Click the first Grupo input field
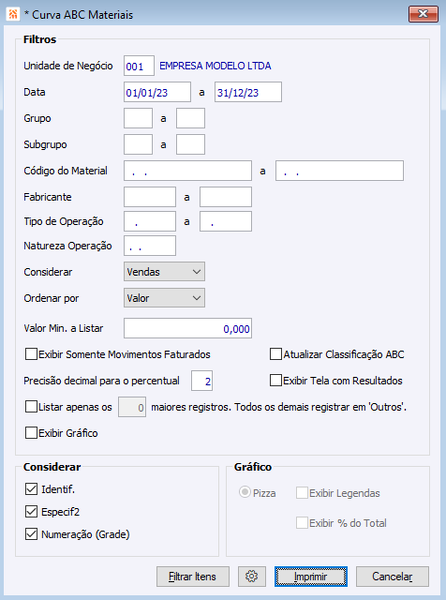The height and width of the screenshot is (600, 446). click(138, 118)
